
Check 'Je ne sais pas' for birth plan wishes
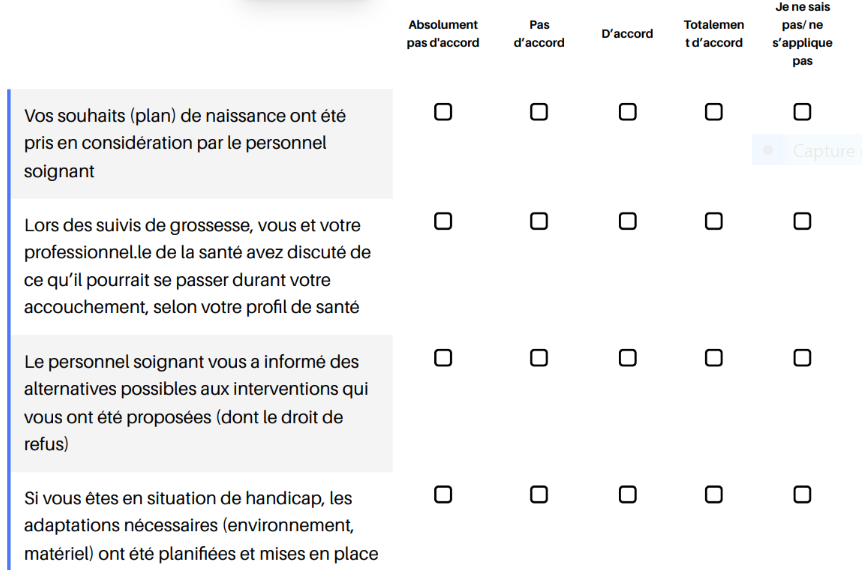tap(802, 112)
